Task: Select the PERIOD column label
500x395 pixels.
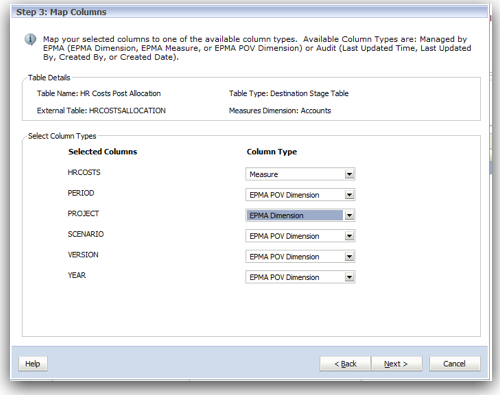Action: (81, 193)
